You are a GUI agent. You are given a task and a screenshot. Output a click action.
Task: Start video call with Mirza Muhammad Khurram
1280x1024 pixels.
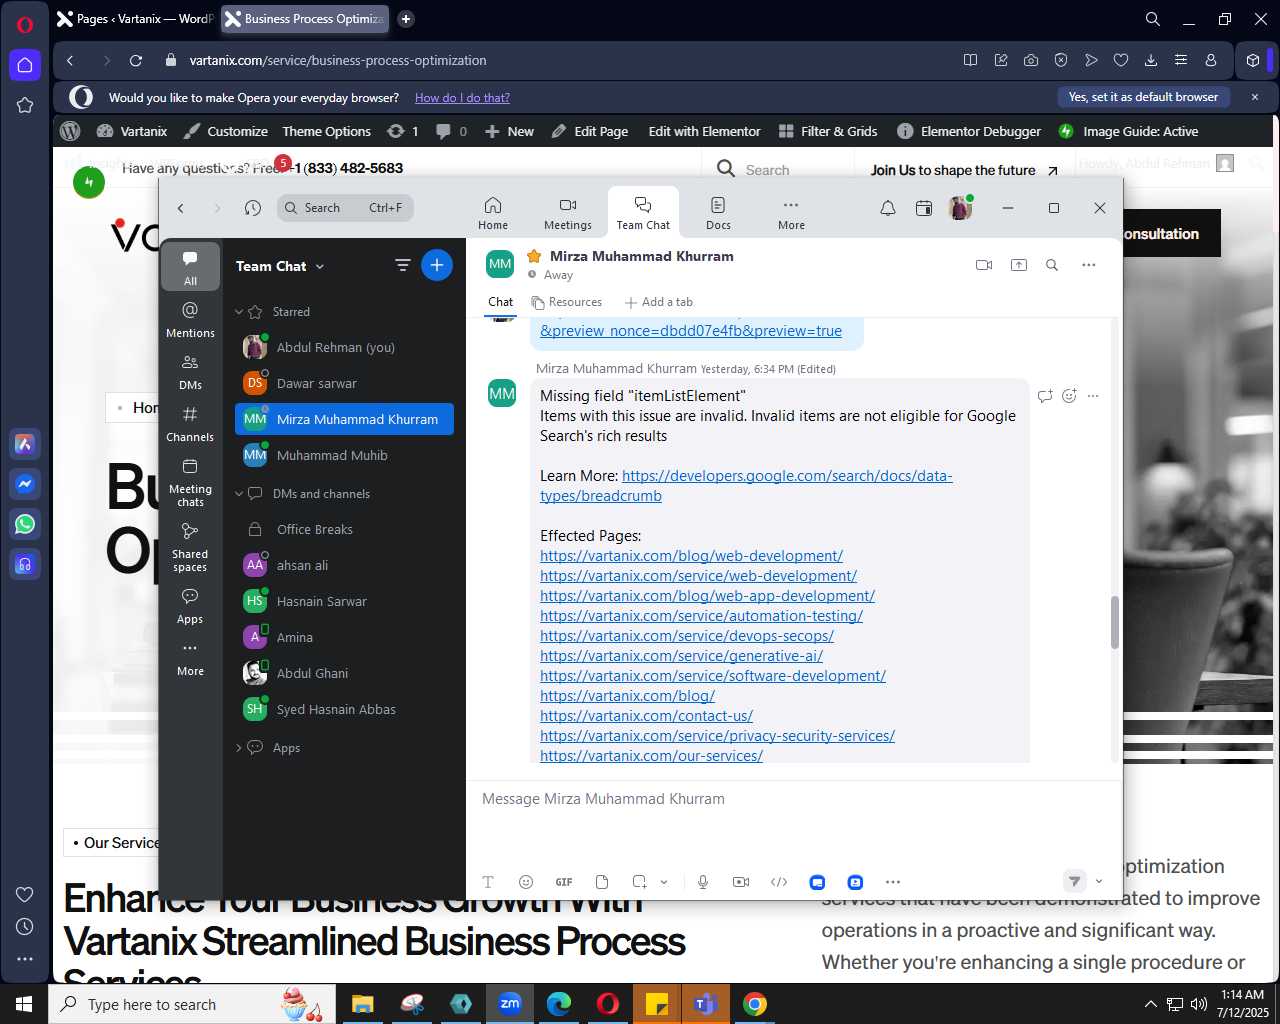[984, 265]
